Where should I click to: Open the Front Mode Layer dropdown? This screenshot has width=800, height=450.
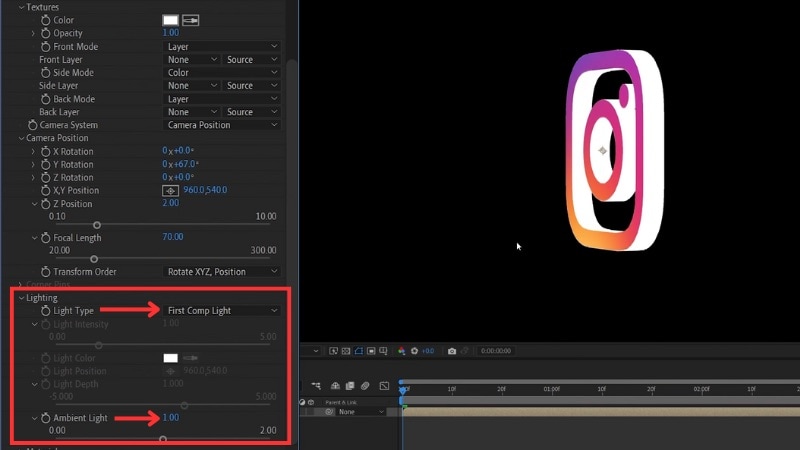222,46
